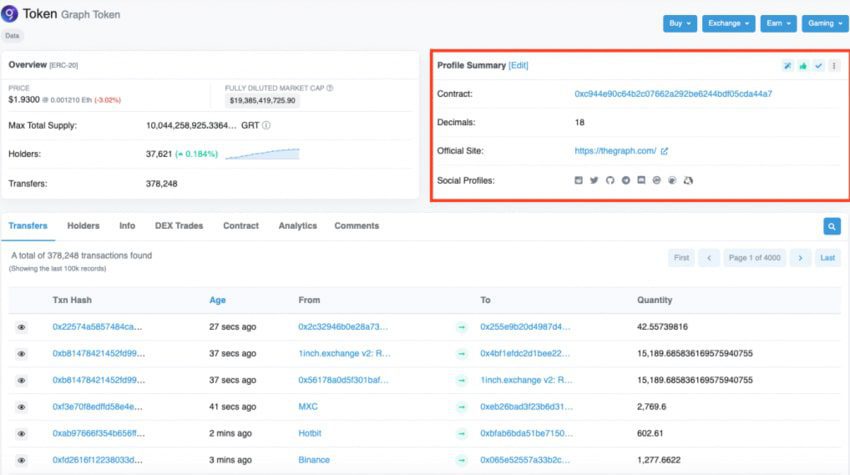Click the Last page button
Viewport: 850px width, 475px height.
(x=827, y=258)
